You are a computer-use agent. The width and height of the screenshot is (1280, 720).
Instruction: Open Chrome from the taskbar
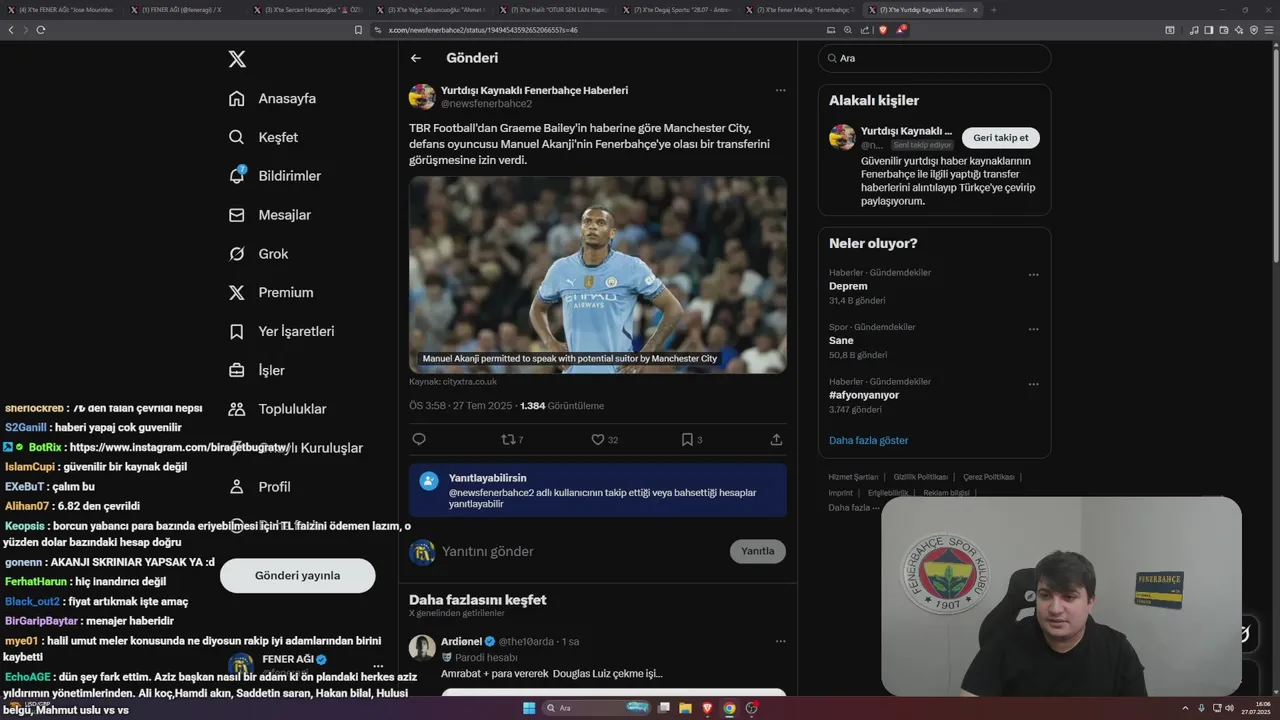[729, 708]
